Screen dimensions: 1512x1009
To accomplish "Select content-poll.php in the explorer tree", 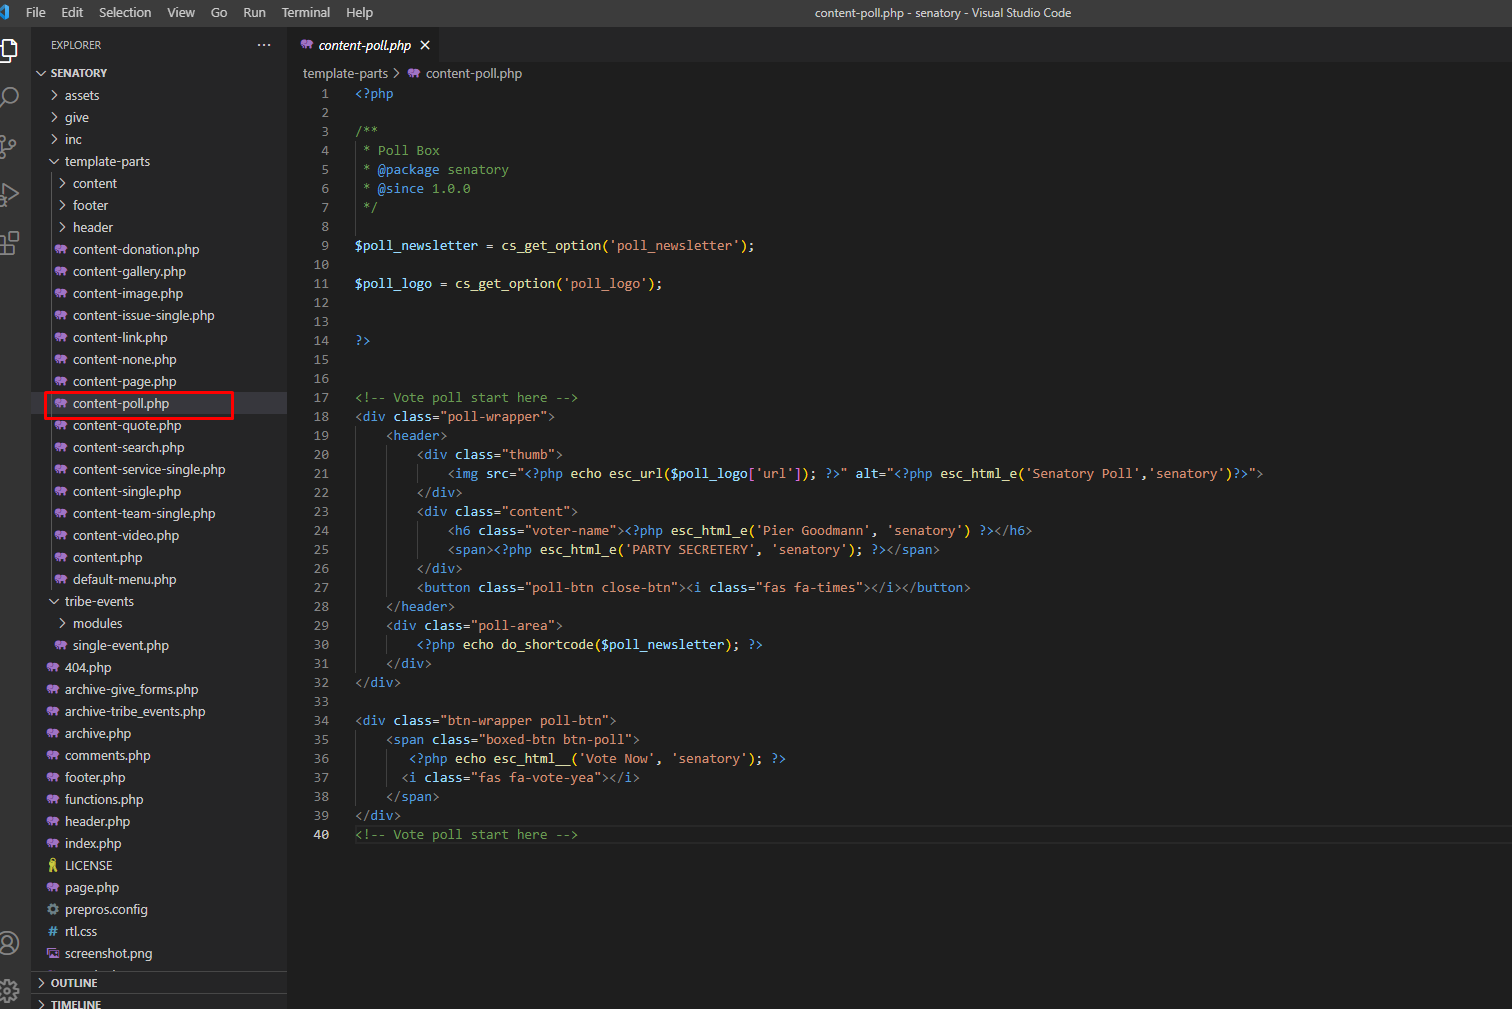I will coord(159,403).
